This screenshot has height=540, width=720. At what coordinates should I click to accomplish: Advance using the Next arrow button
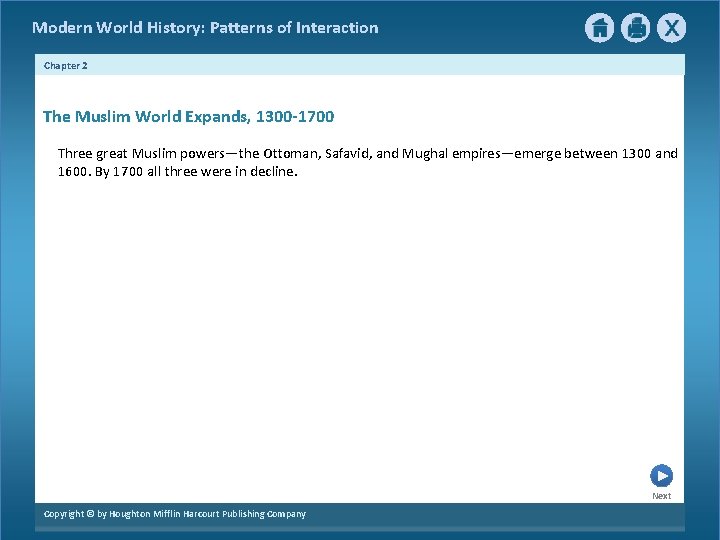pyautogui.click(x=661, y=476)
